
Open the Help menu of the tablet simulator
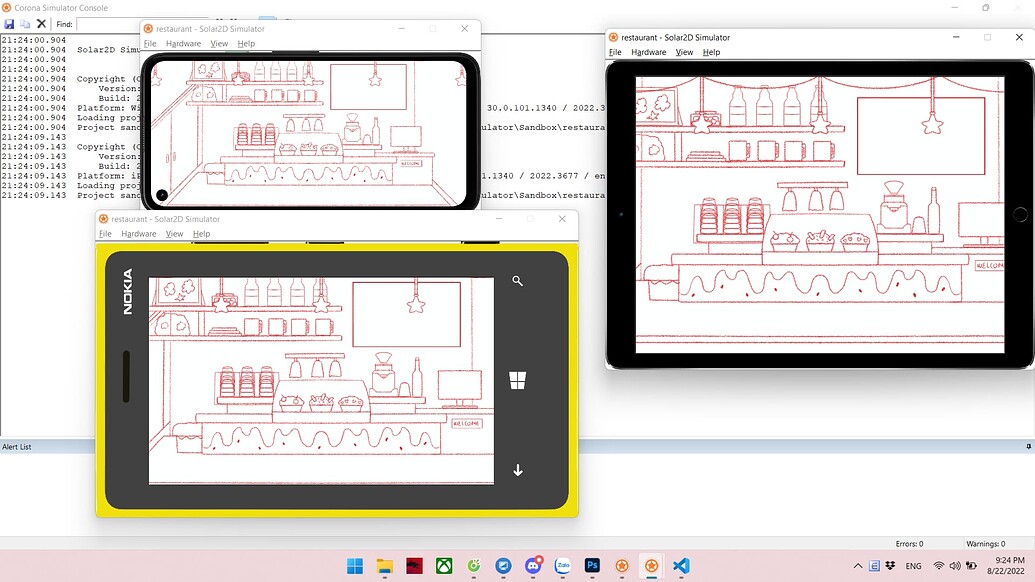point(710,52)
